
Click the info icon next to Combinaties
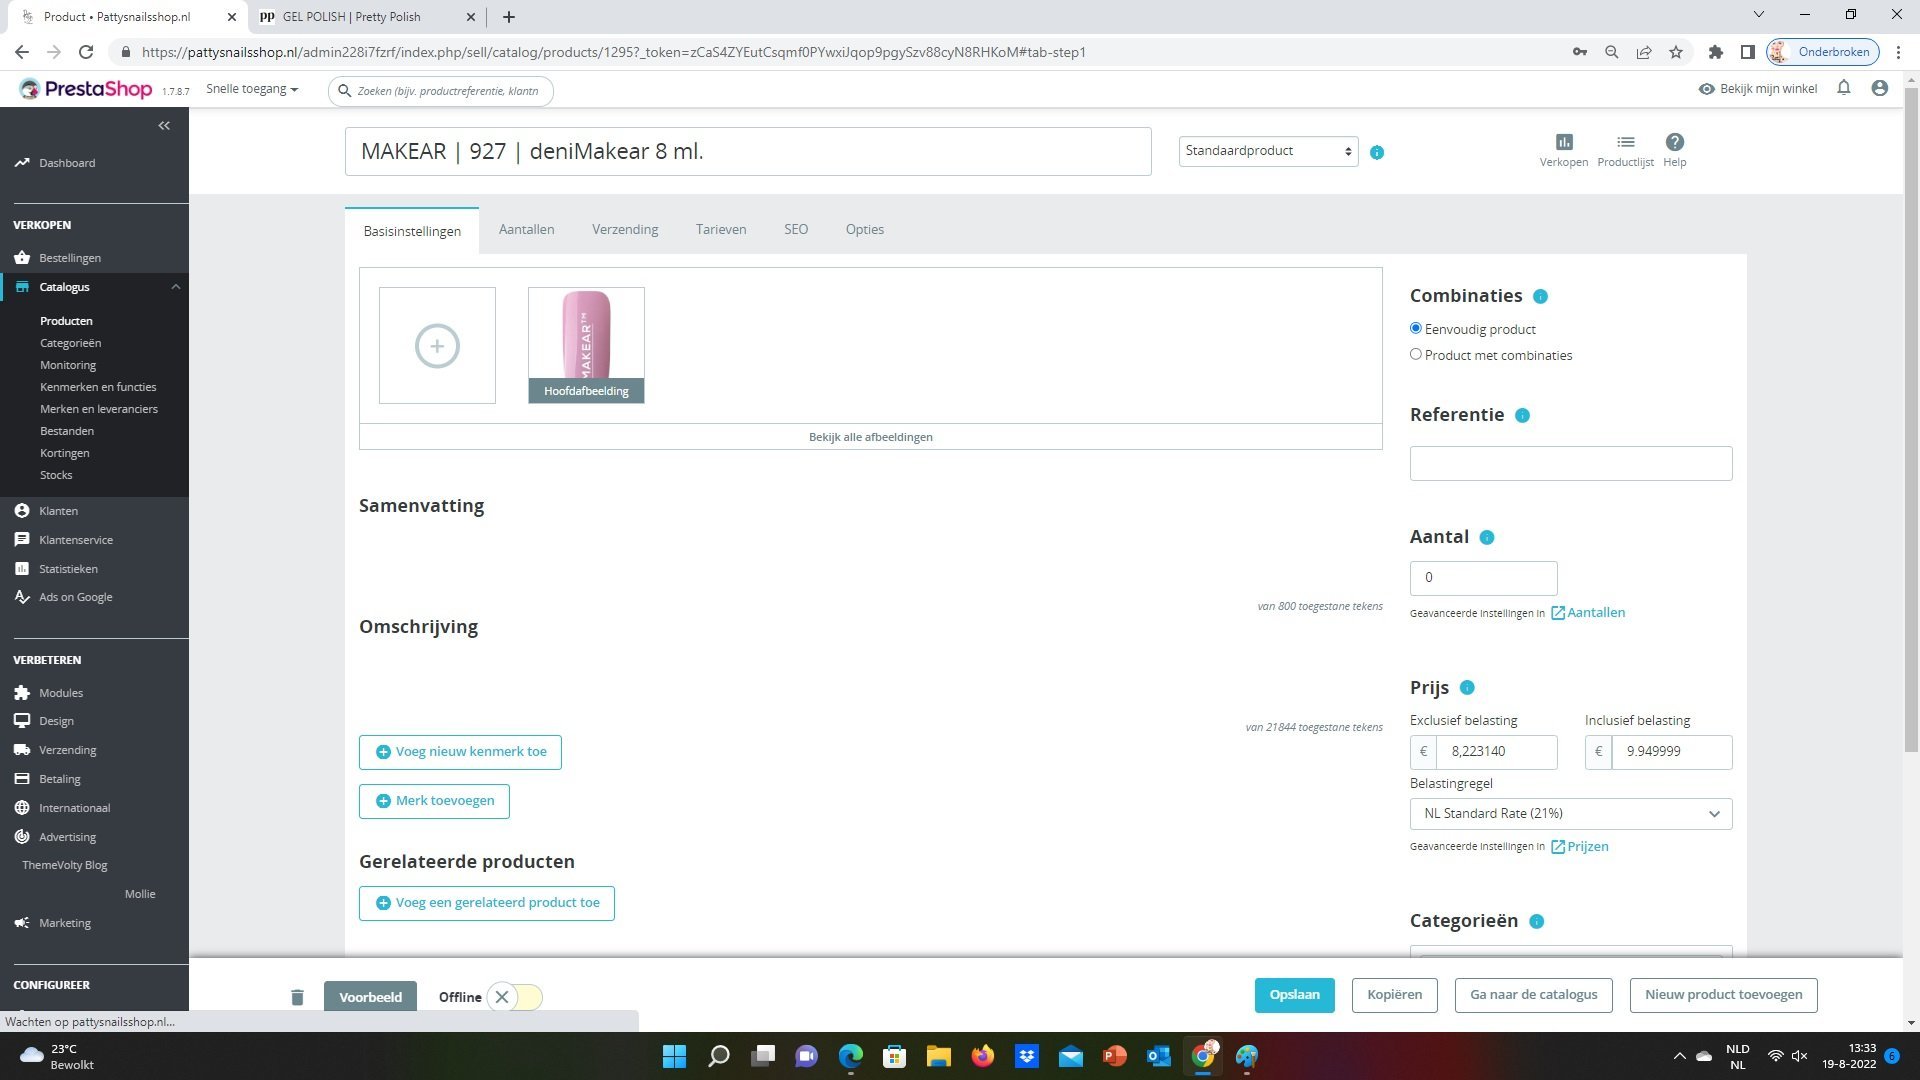[1540, 297]
